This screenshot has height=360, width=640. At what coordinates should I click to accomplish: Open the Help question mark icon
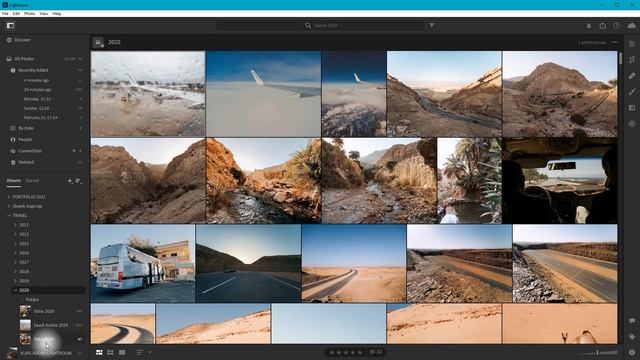pyautogui.click(x=616, y=25)
